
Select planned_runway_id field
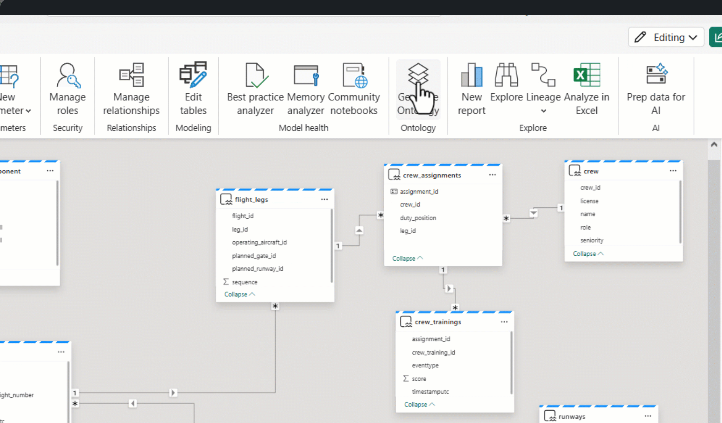coord(257,269)
